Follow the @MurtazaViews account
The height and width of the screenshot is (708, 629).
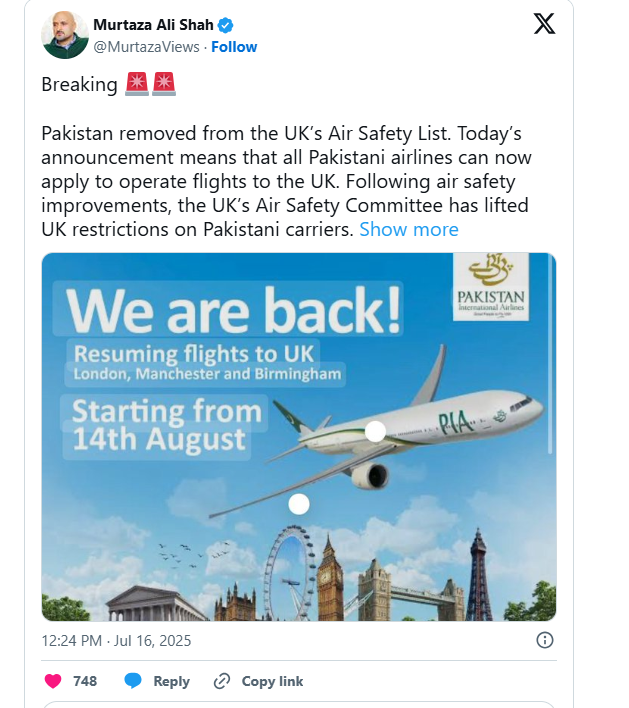click(234, 47)
